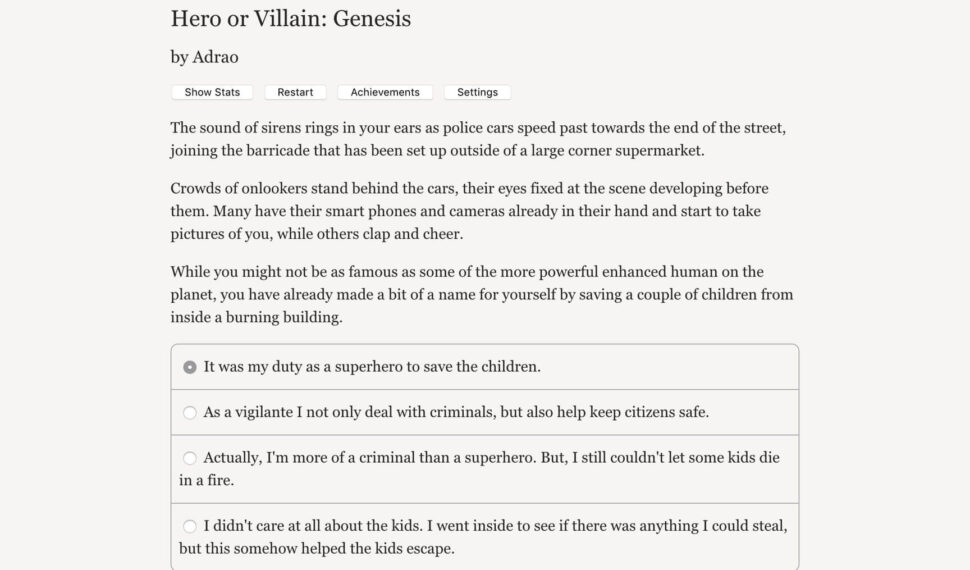This screenshot has height=570, width=970.
Task: Choose the vigilante option radio button
Action: pos(190,412)
